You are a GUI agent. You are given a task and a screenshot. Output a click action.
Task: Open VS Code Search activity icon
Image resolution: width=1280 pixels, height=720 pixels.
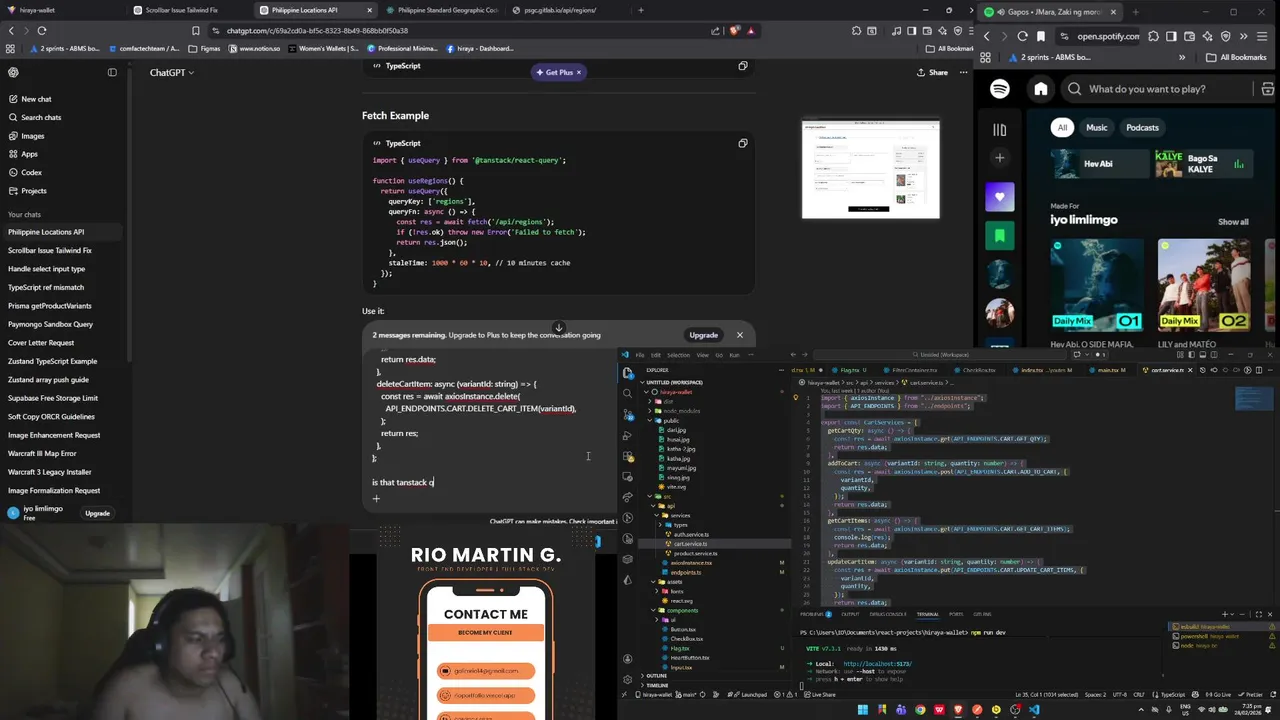[627, 394]
